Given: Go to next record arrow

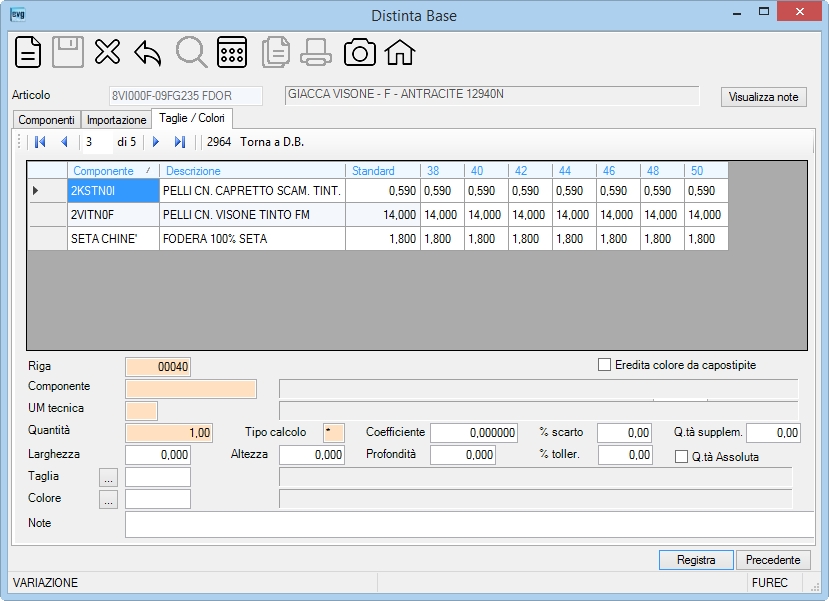Looking at the screenshot, I should (156, 142).
